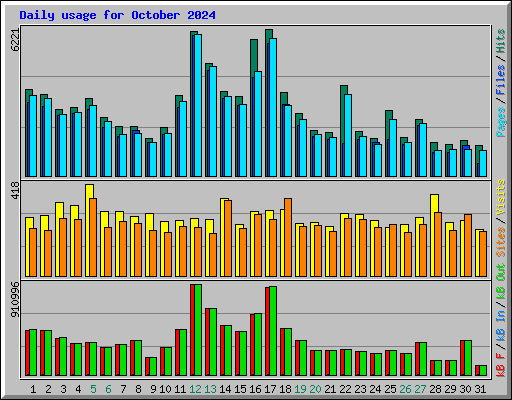The width and height of the screenshot is (512, 400).
Task: Click the cyan Pages bar for day 16
Action: (258, 124)
